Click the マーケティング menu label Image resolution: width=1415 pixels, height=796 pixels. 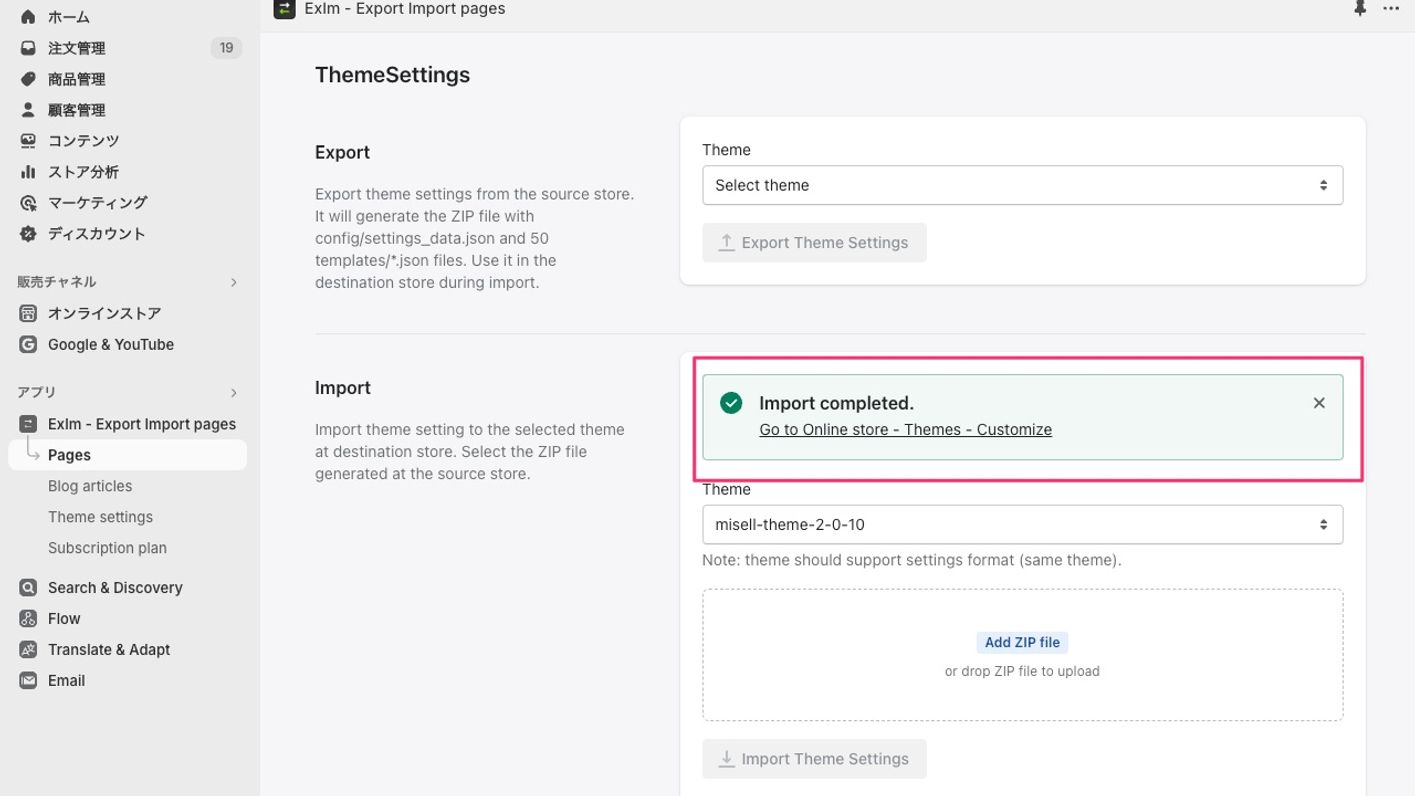coord(98,203)
